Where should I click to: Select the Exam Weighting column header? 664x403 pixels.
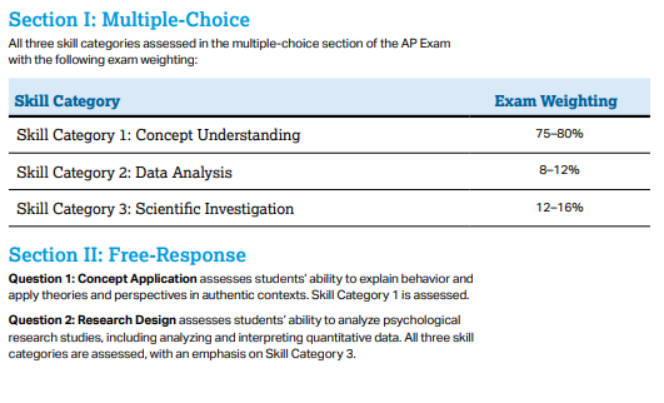click(556, 101)
